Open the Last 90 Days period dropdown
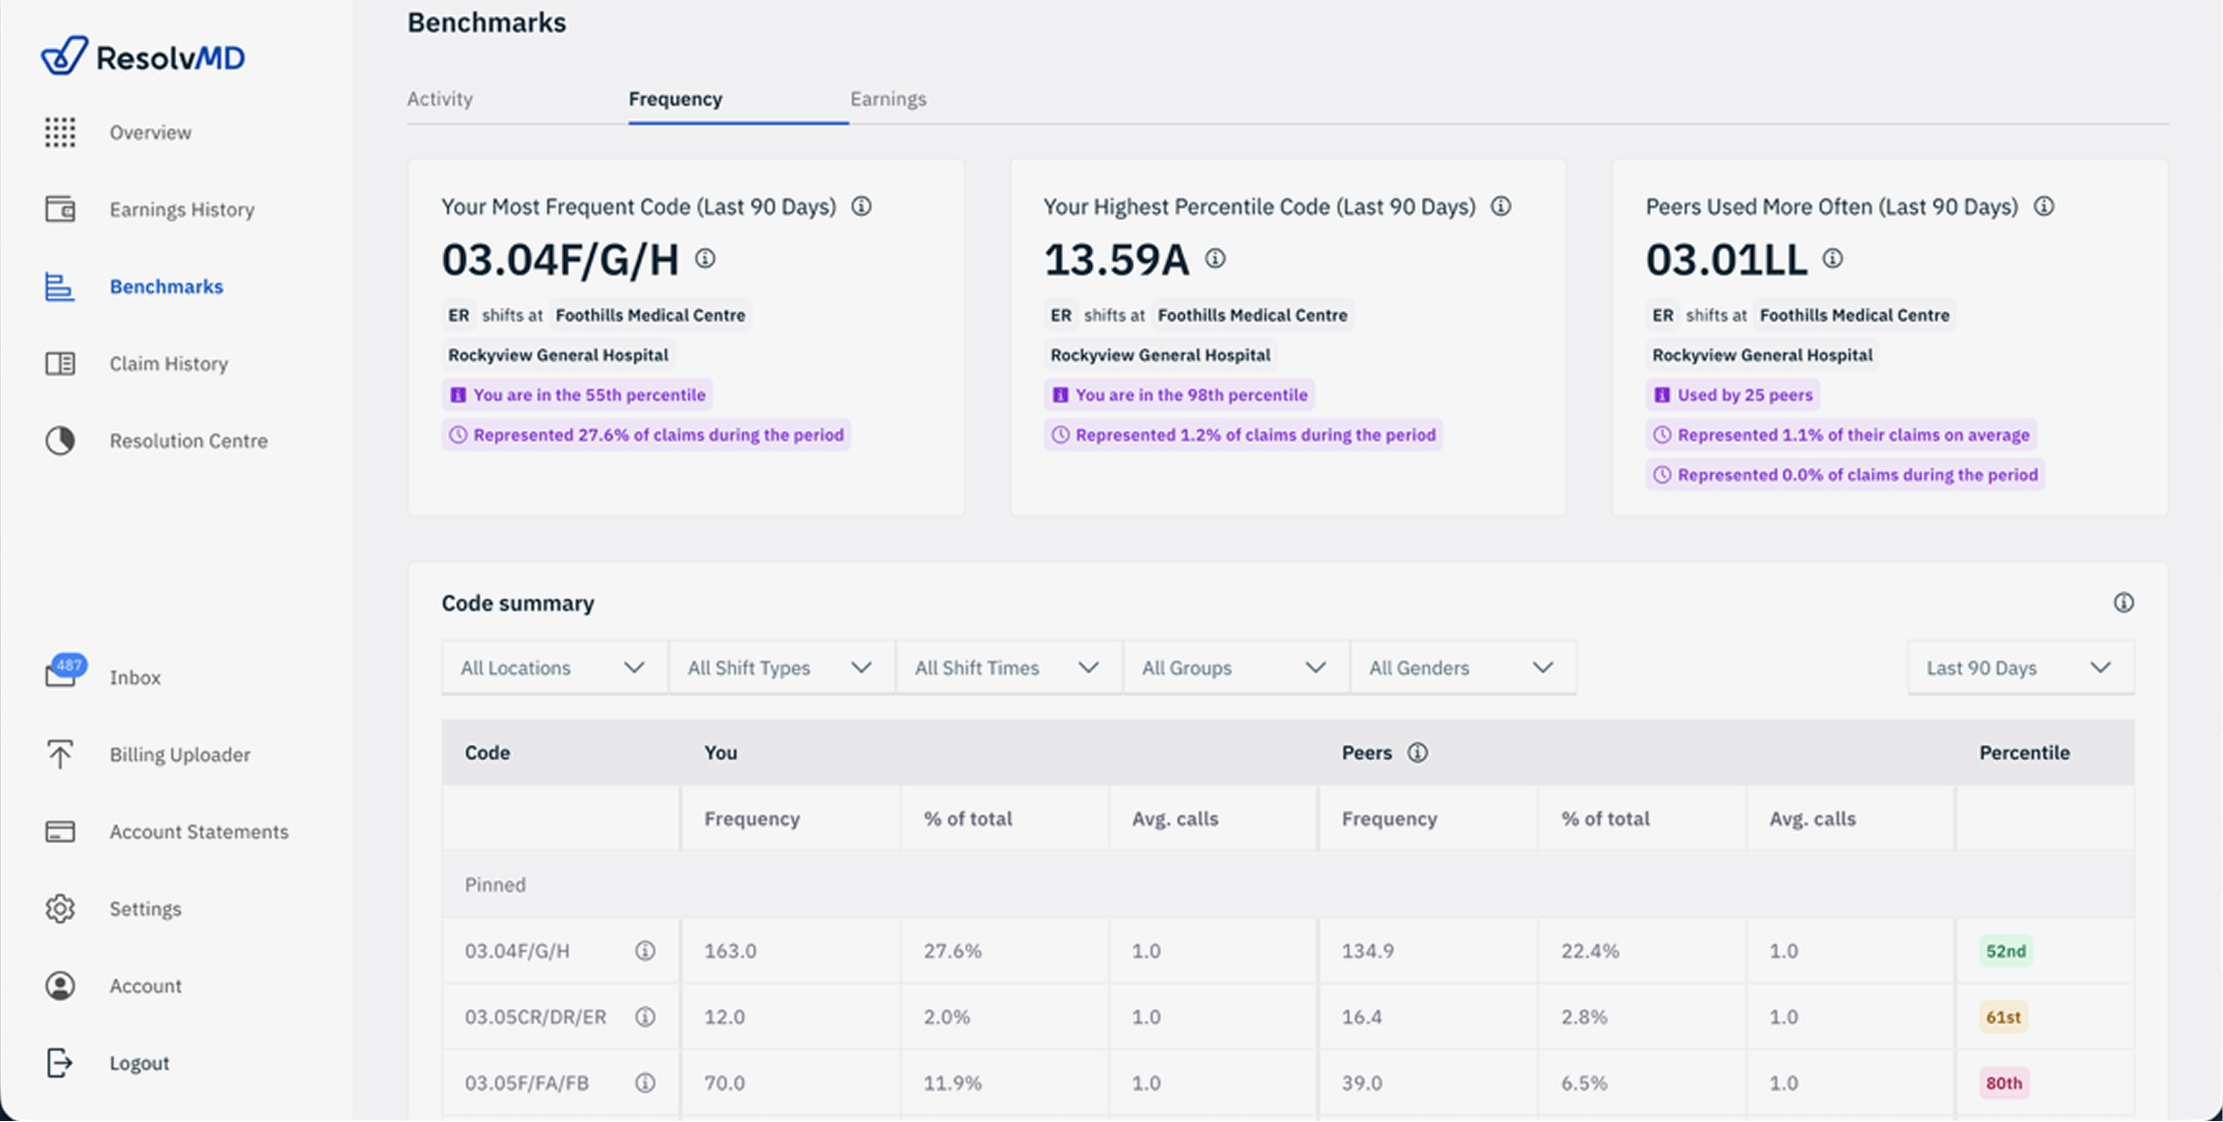The image size is (2223, 1122). (2019, 668)
